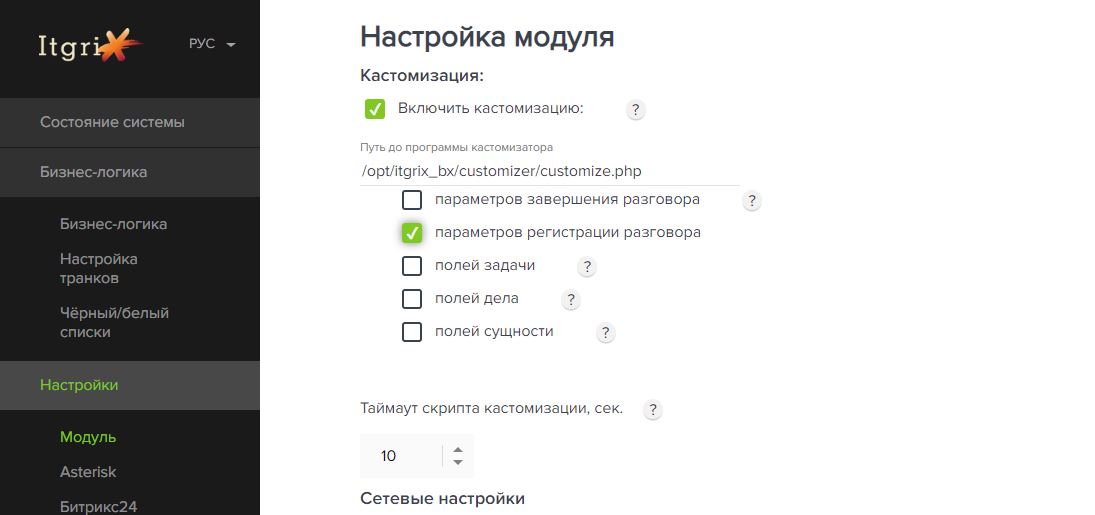Open help for 'Включить кастомизацию'
The height and width of the screenshot is (515, 1095).
tap(635, 110)
